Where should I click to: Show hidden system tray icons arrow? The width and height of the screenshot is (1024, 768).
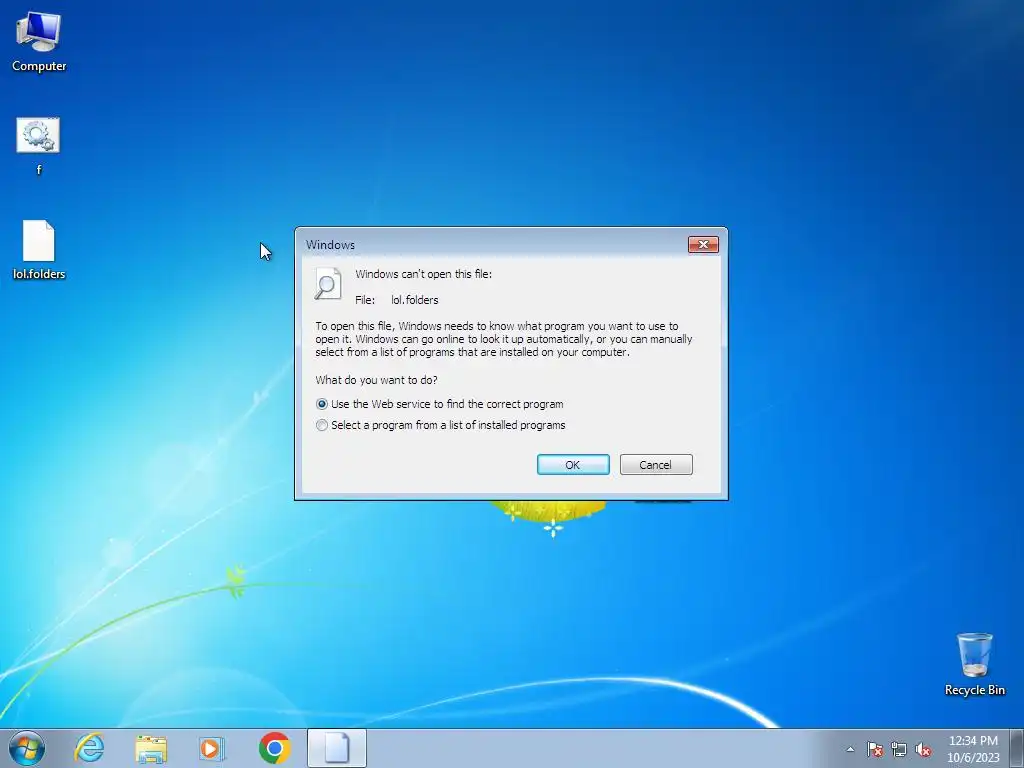tap(850, 749)
